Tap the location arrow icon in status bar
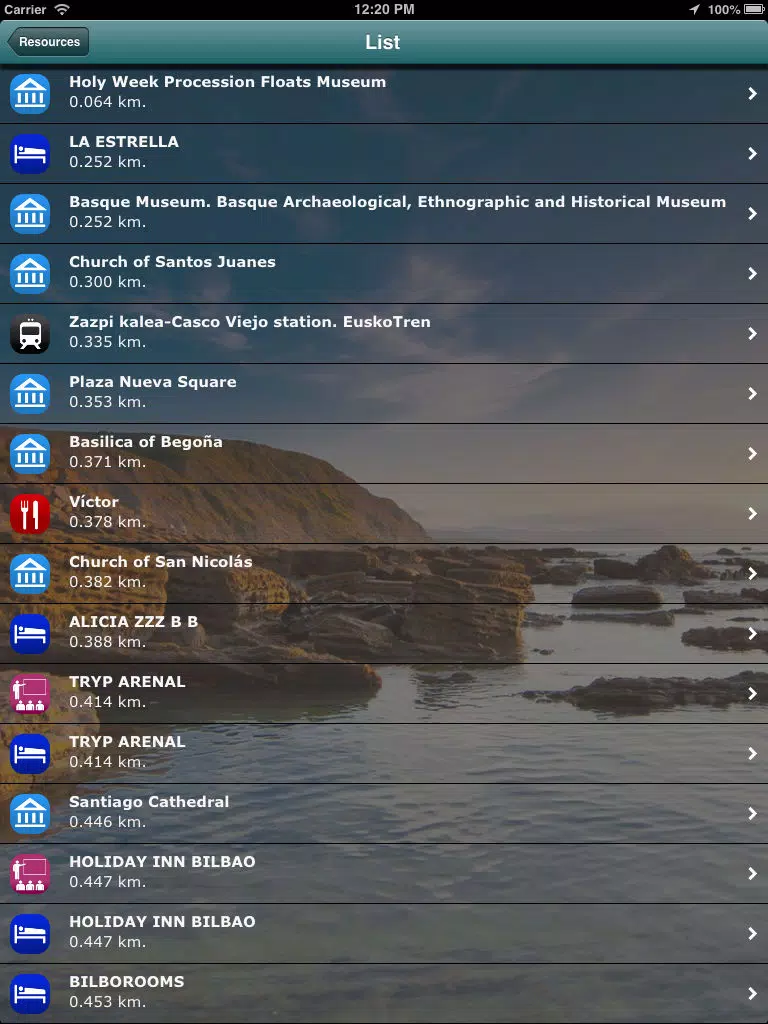Viewport: 768px width, 1024px height. tap(694, 9)
